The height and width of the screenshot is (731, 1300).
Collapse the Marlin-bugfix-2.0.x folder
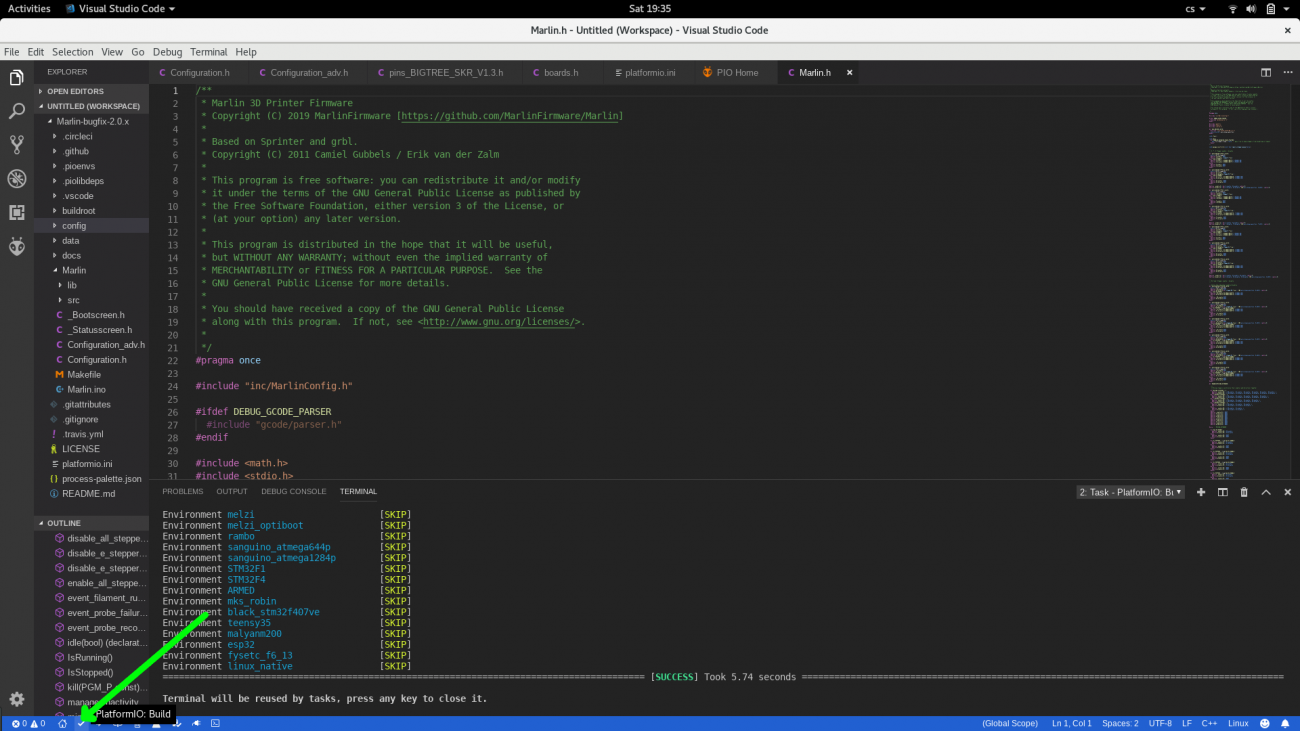[x=91, y=121]
